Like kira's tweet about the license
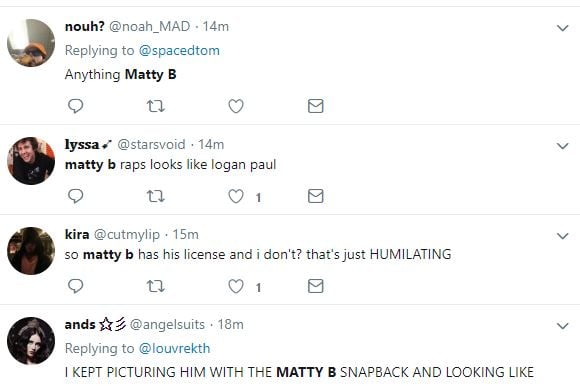Viewport: 580px width, 386px height. pos(236,286)
